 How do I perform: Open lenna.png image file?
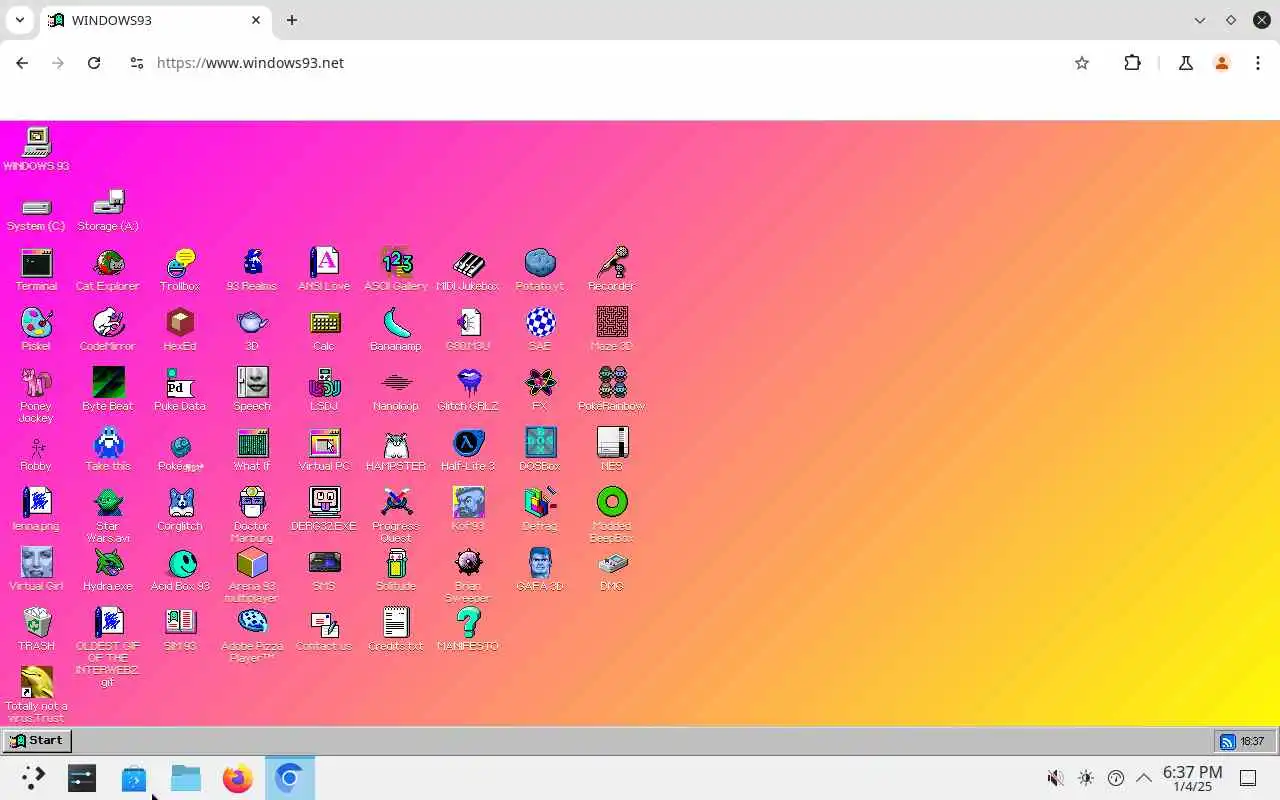36,510
